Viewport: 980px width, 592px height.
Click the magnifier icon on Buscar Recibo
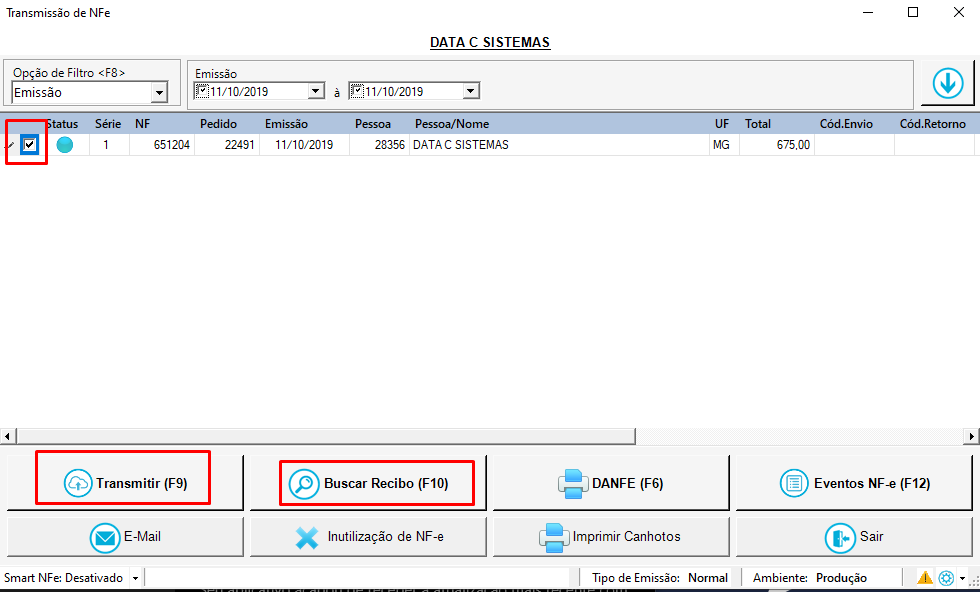[x=304, y=483]
